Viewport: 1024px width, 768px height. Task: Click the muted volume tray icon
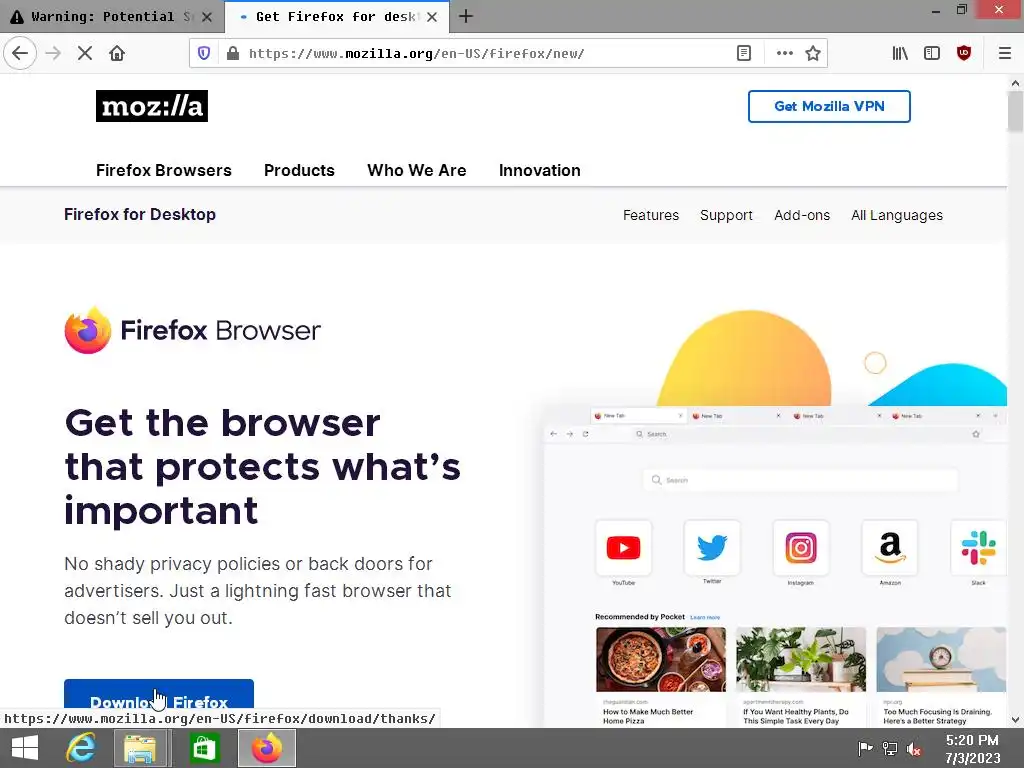tap(914, 748)
